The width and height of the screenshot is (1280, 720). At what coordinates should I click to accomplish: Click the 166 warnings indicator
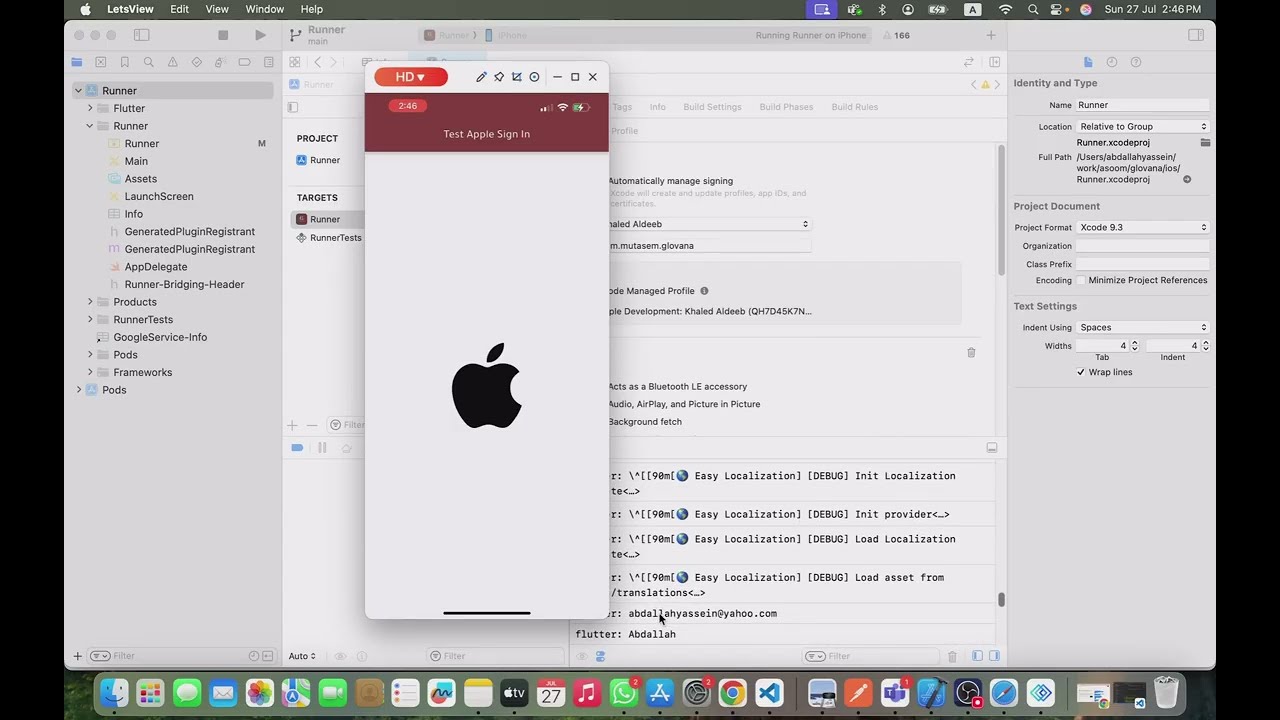coord(896,35)
